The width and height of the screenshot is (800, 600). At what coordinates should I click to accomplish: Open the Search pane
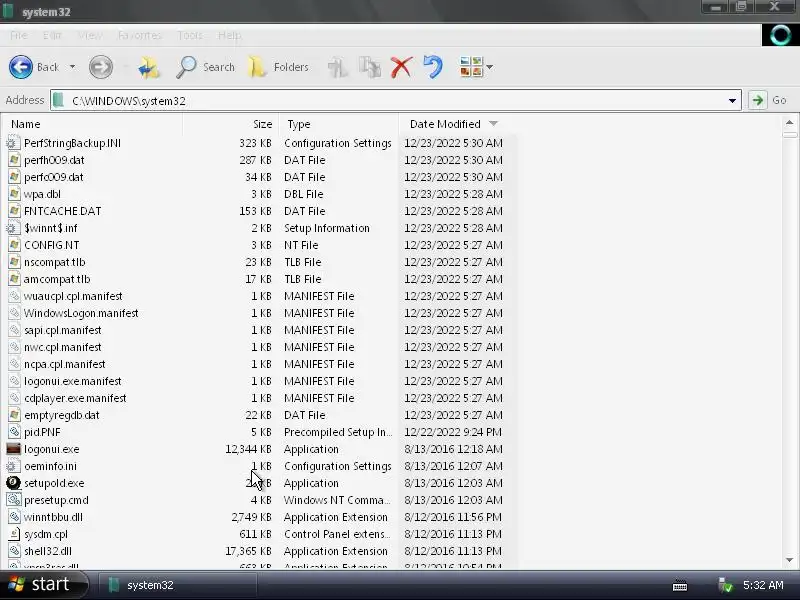[205, 67]
